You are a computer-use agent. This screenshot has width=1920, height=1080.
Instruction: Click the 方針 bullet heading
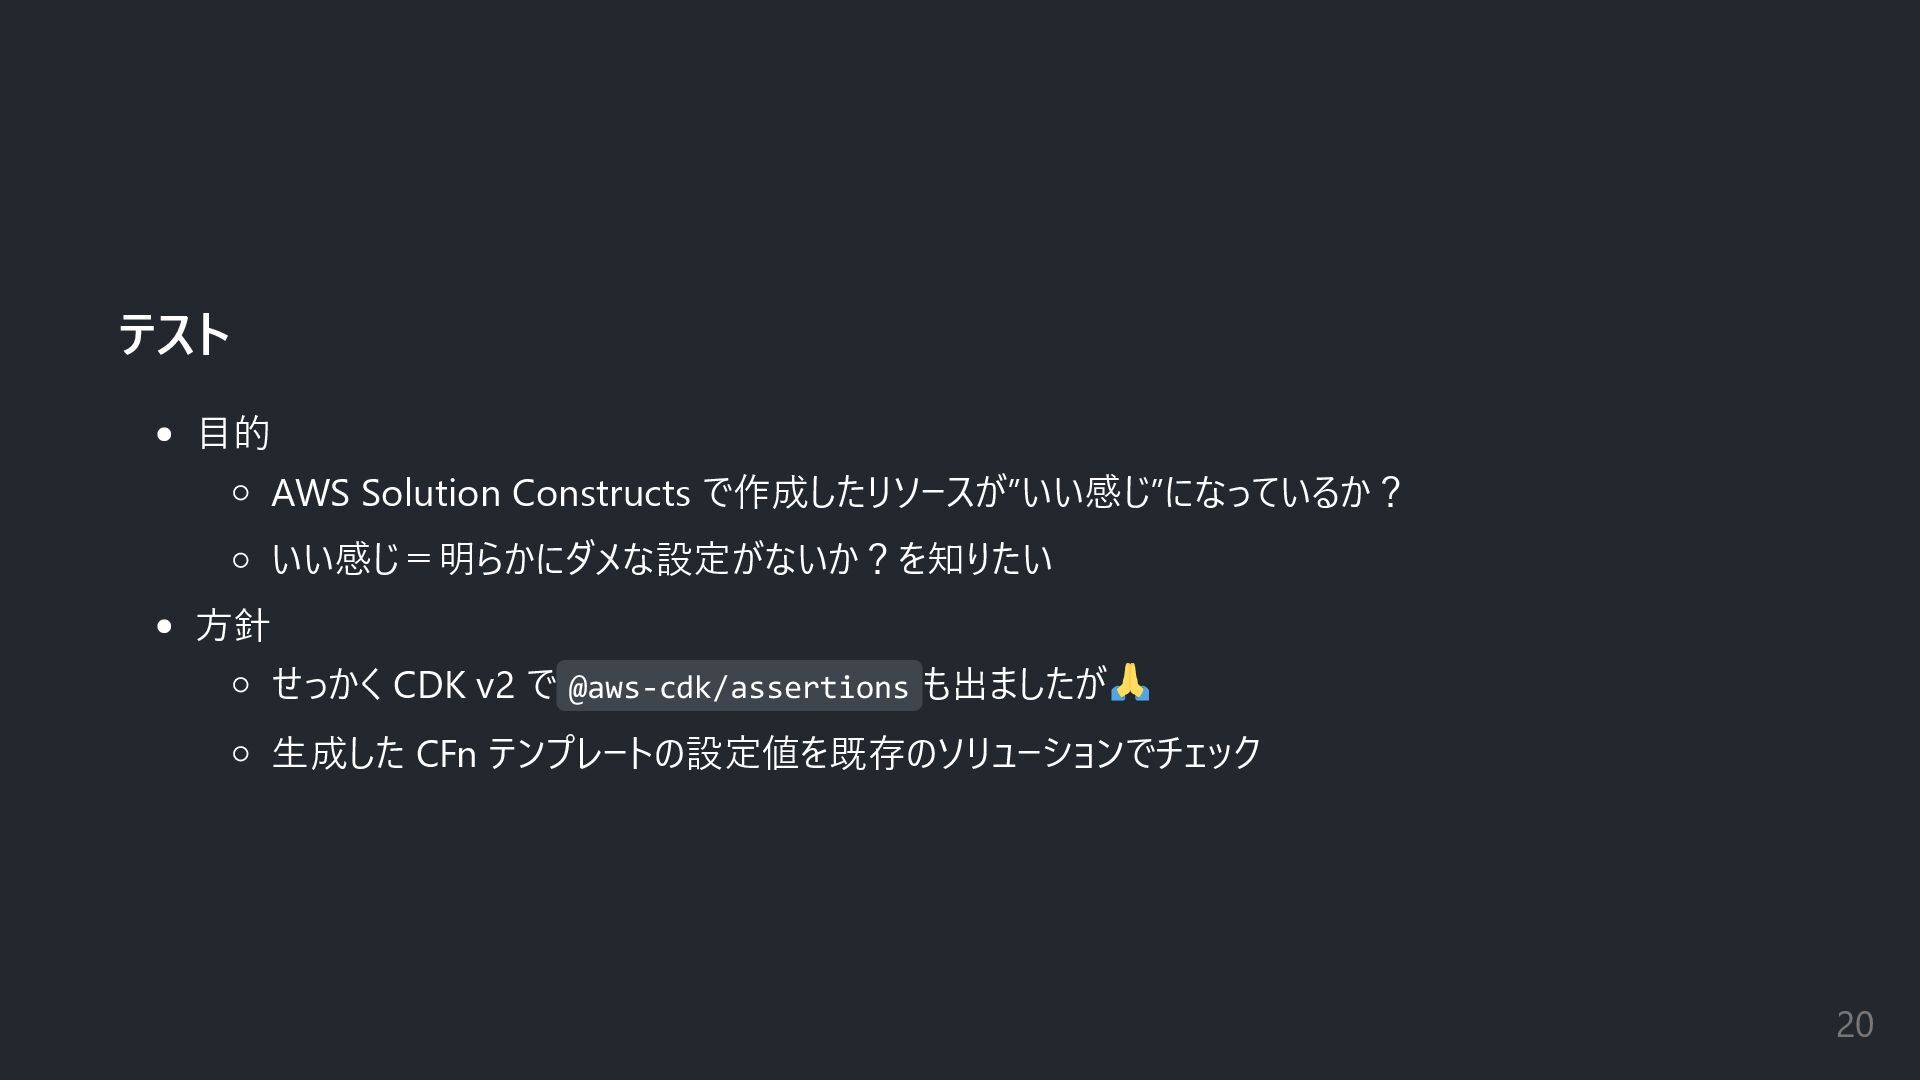point(233,626)
